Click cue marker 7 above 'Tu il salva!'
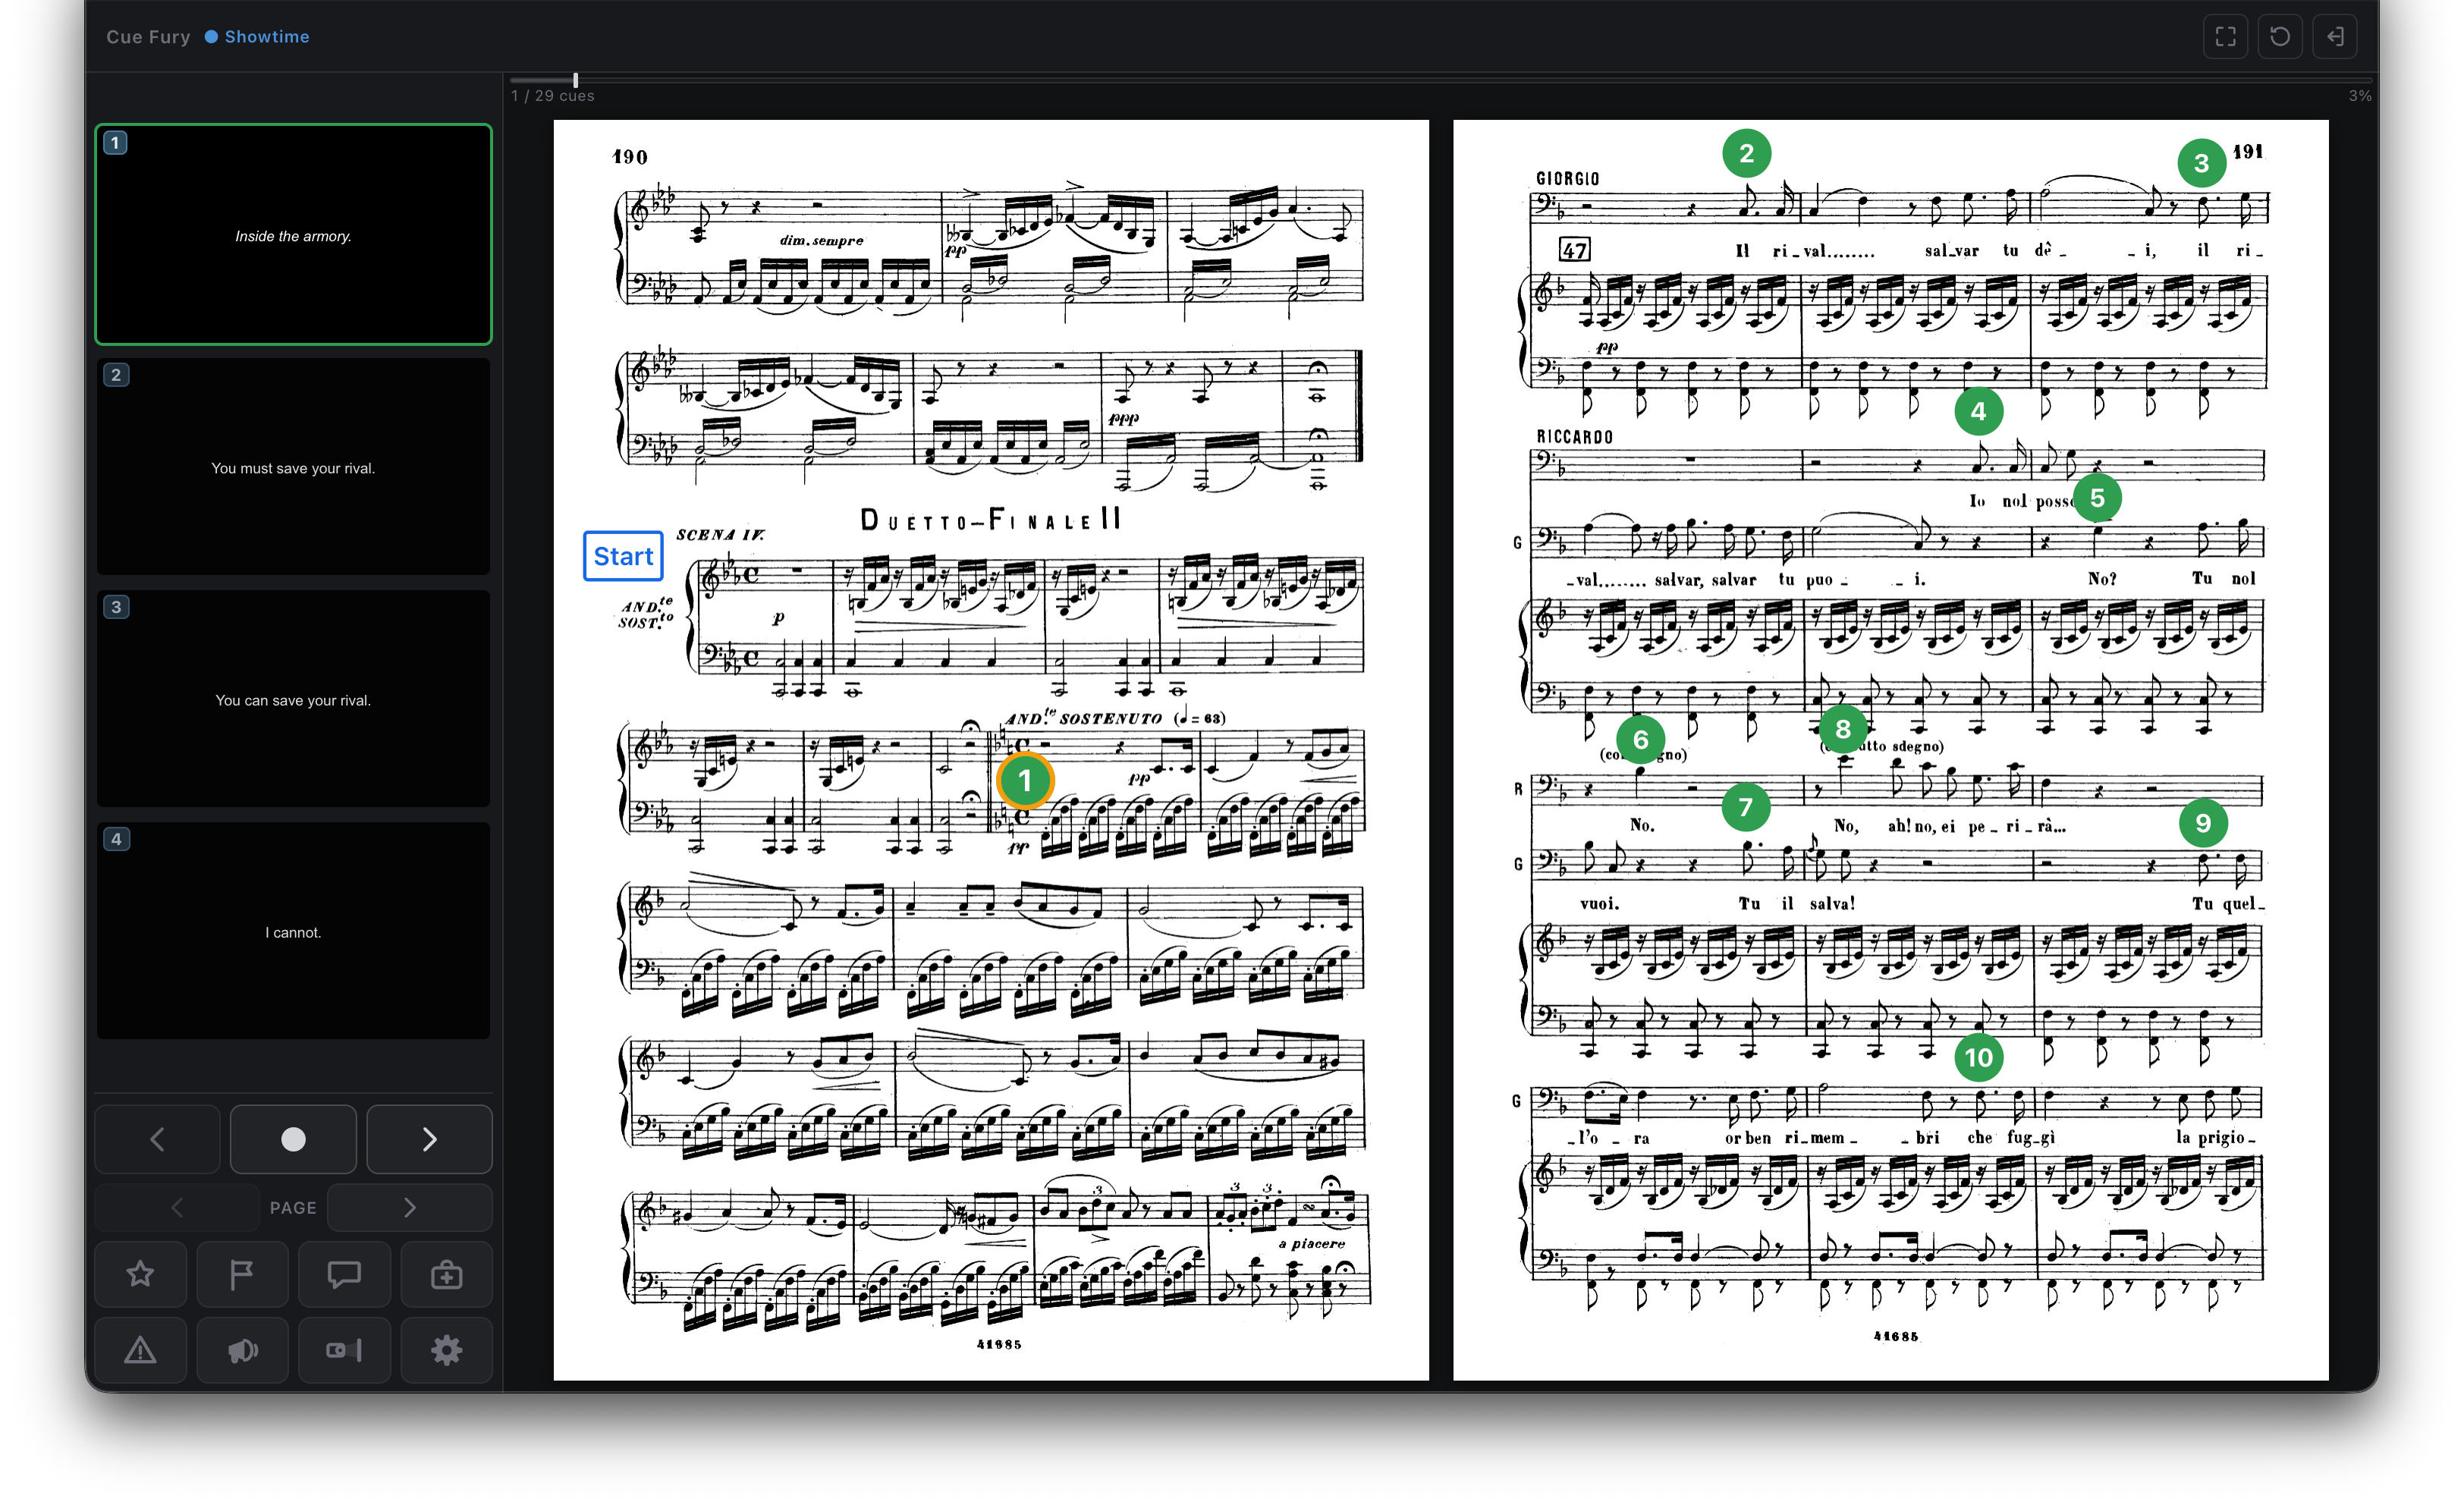Viewport: 2464px width, 1505px height. (x=1745, y=806)
